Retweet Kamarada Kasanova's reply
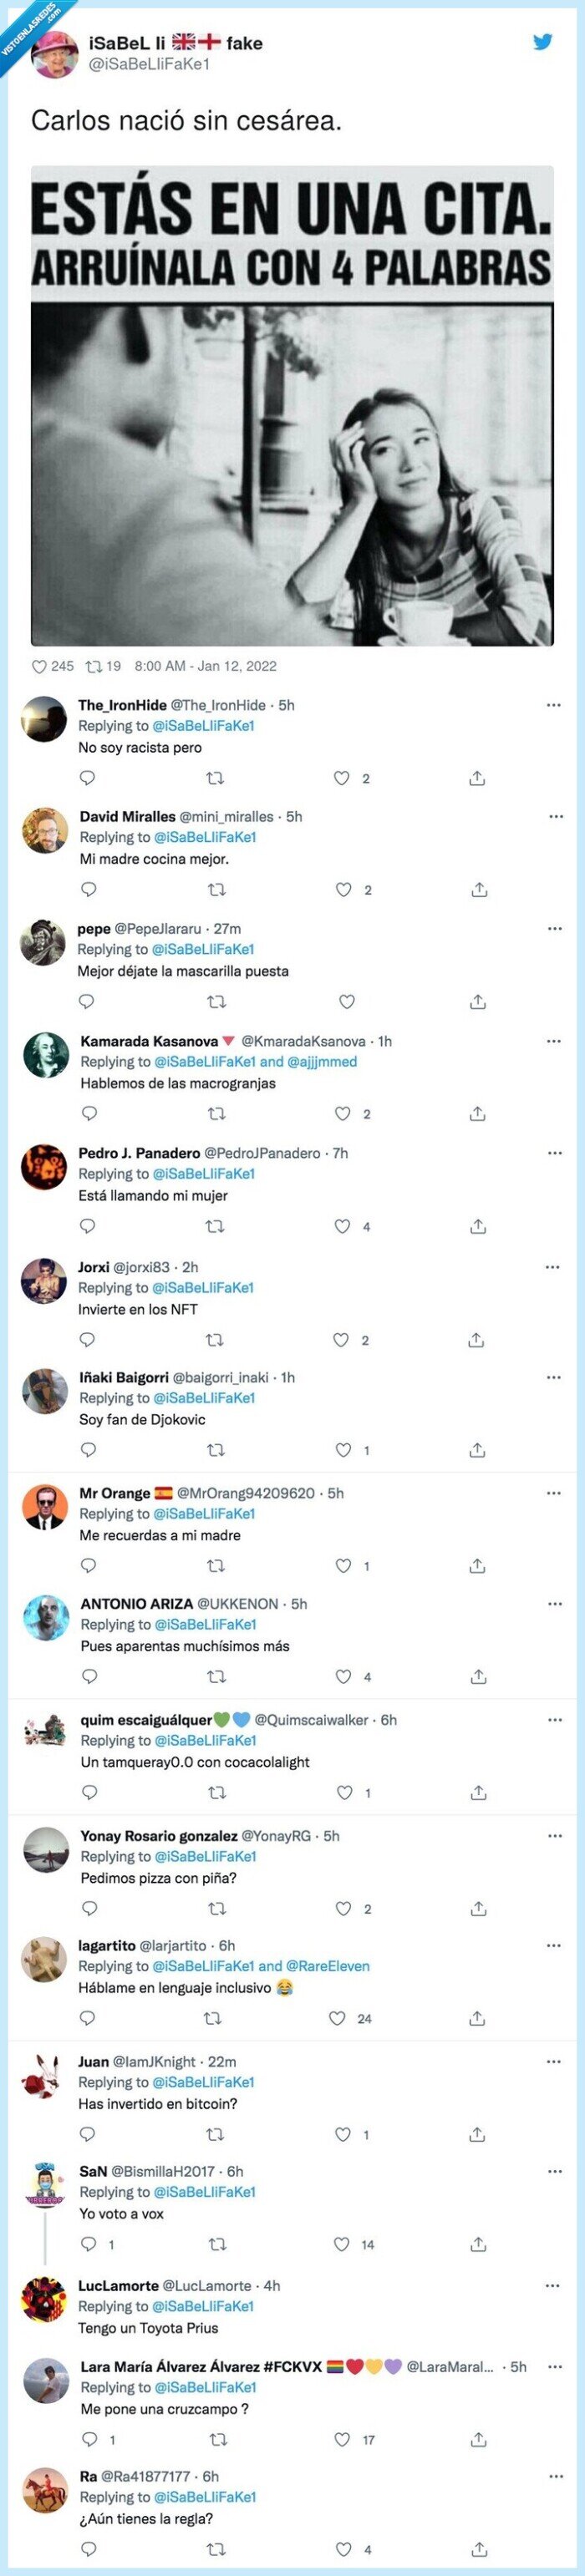Viewport: 585px width, 2576px height. pos(216,1114)
